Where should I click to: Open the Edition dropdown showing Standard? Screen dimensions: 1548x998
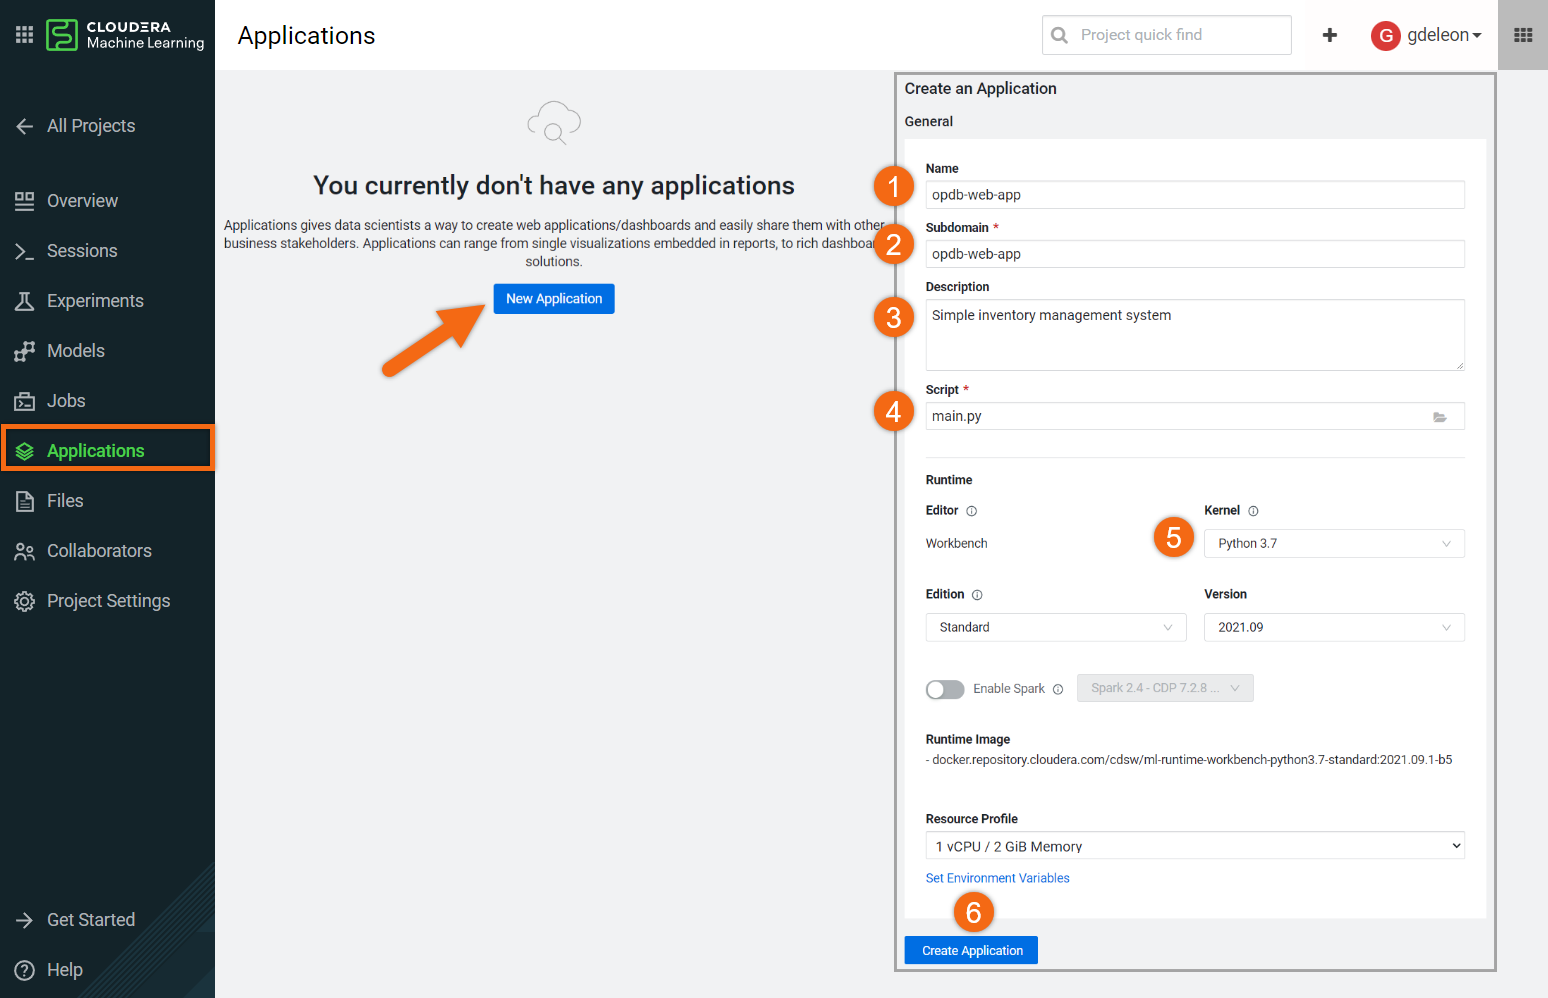point(1055,627)
